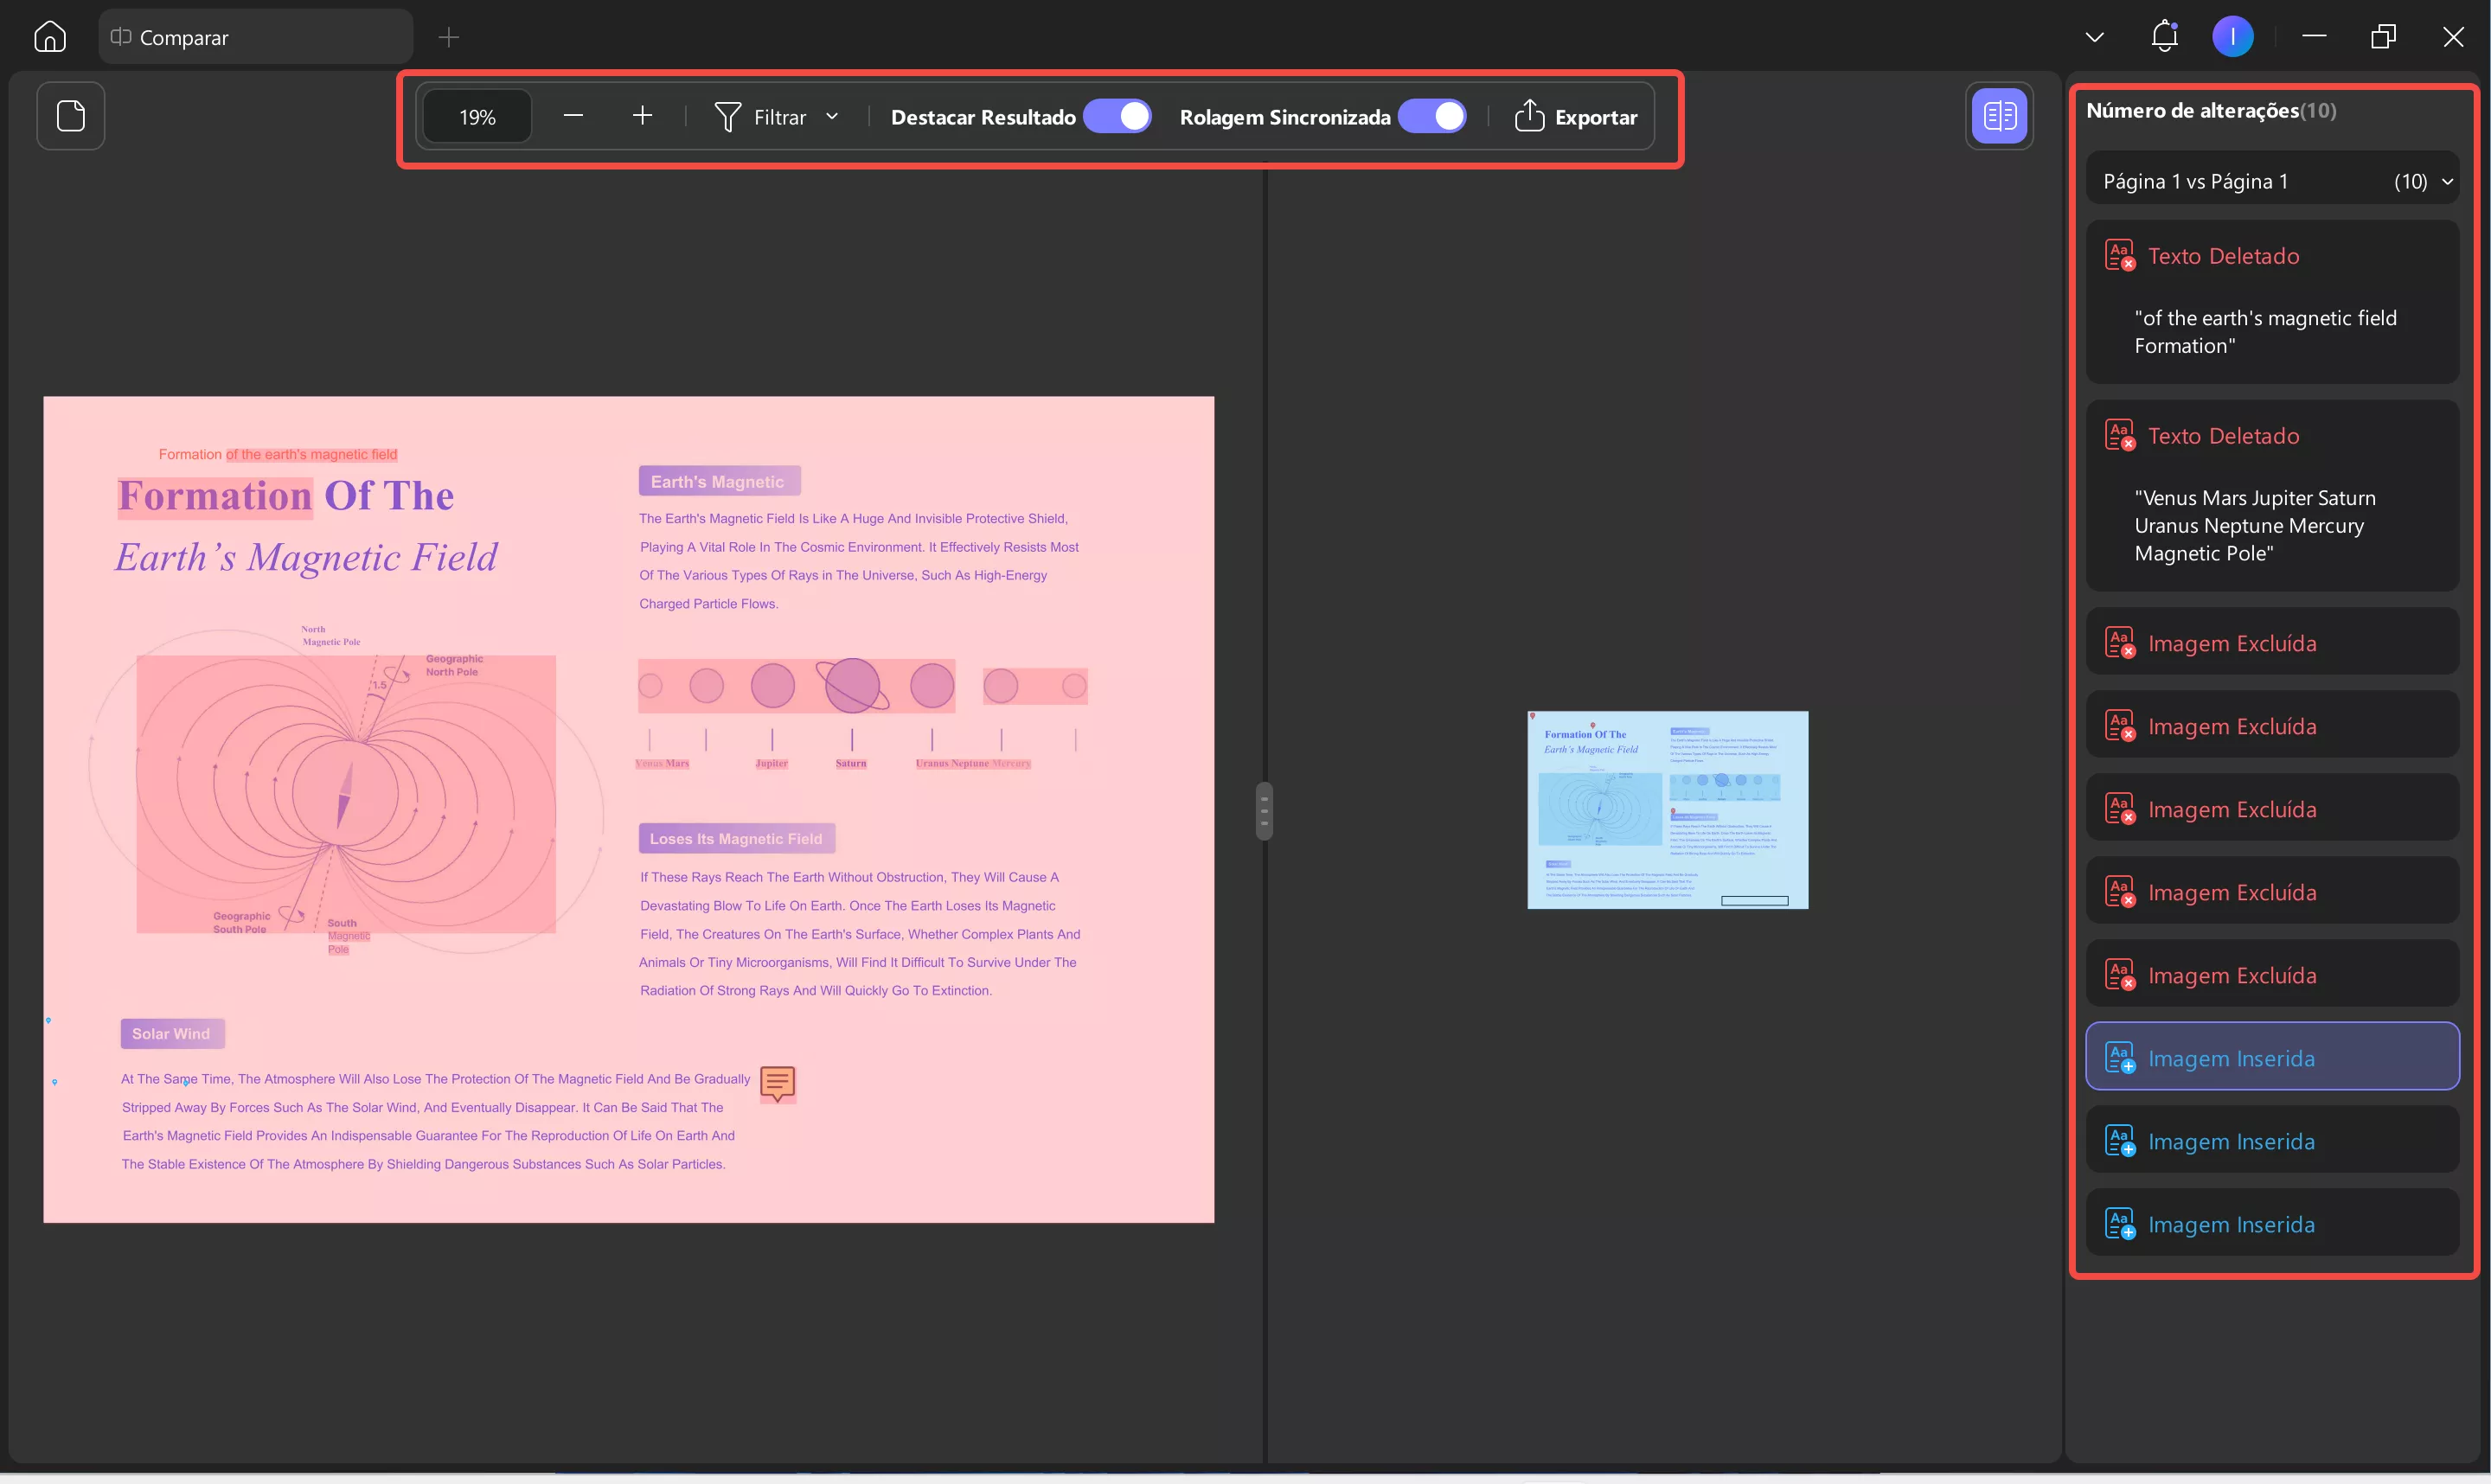Open a new tab with the plus button
Viewport: 2491px width, 1484px height.
449,37
